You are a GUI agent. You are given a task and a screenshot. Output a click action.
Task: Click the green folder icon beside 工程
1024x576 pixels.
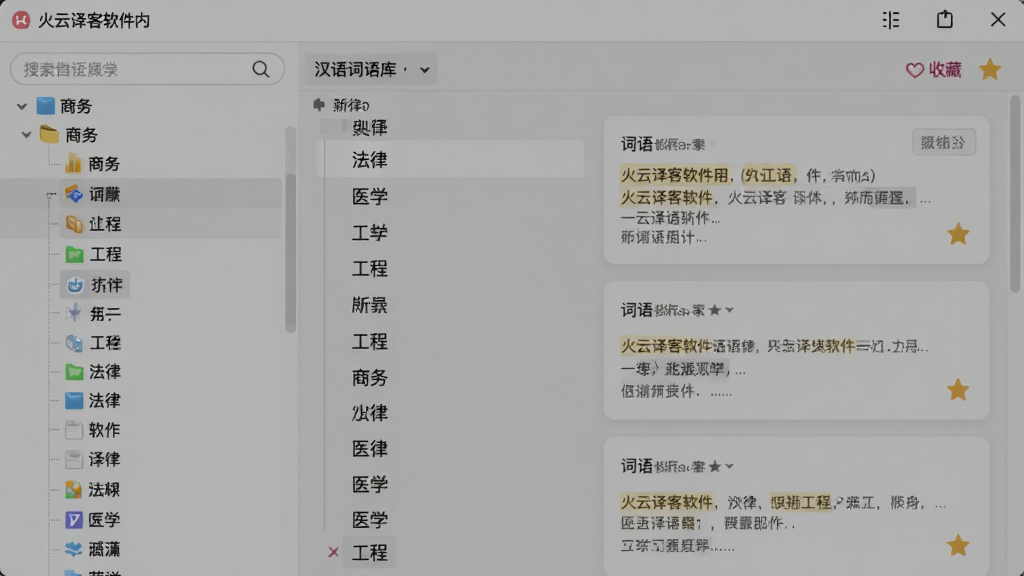74,254
